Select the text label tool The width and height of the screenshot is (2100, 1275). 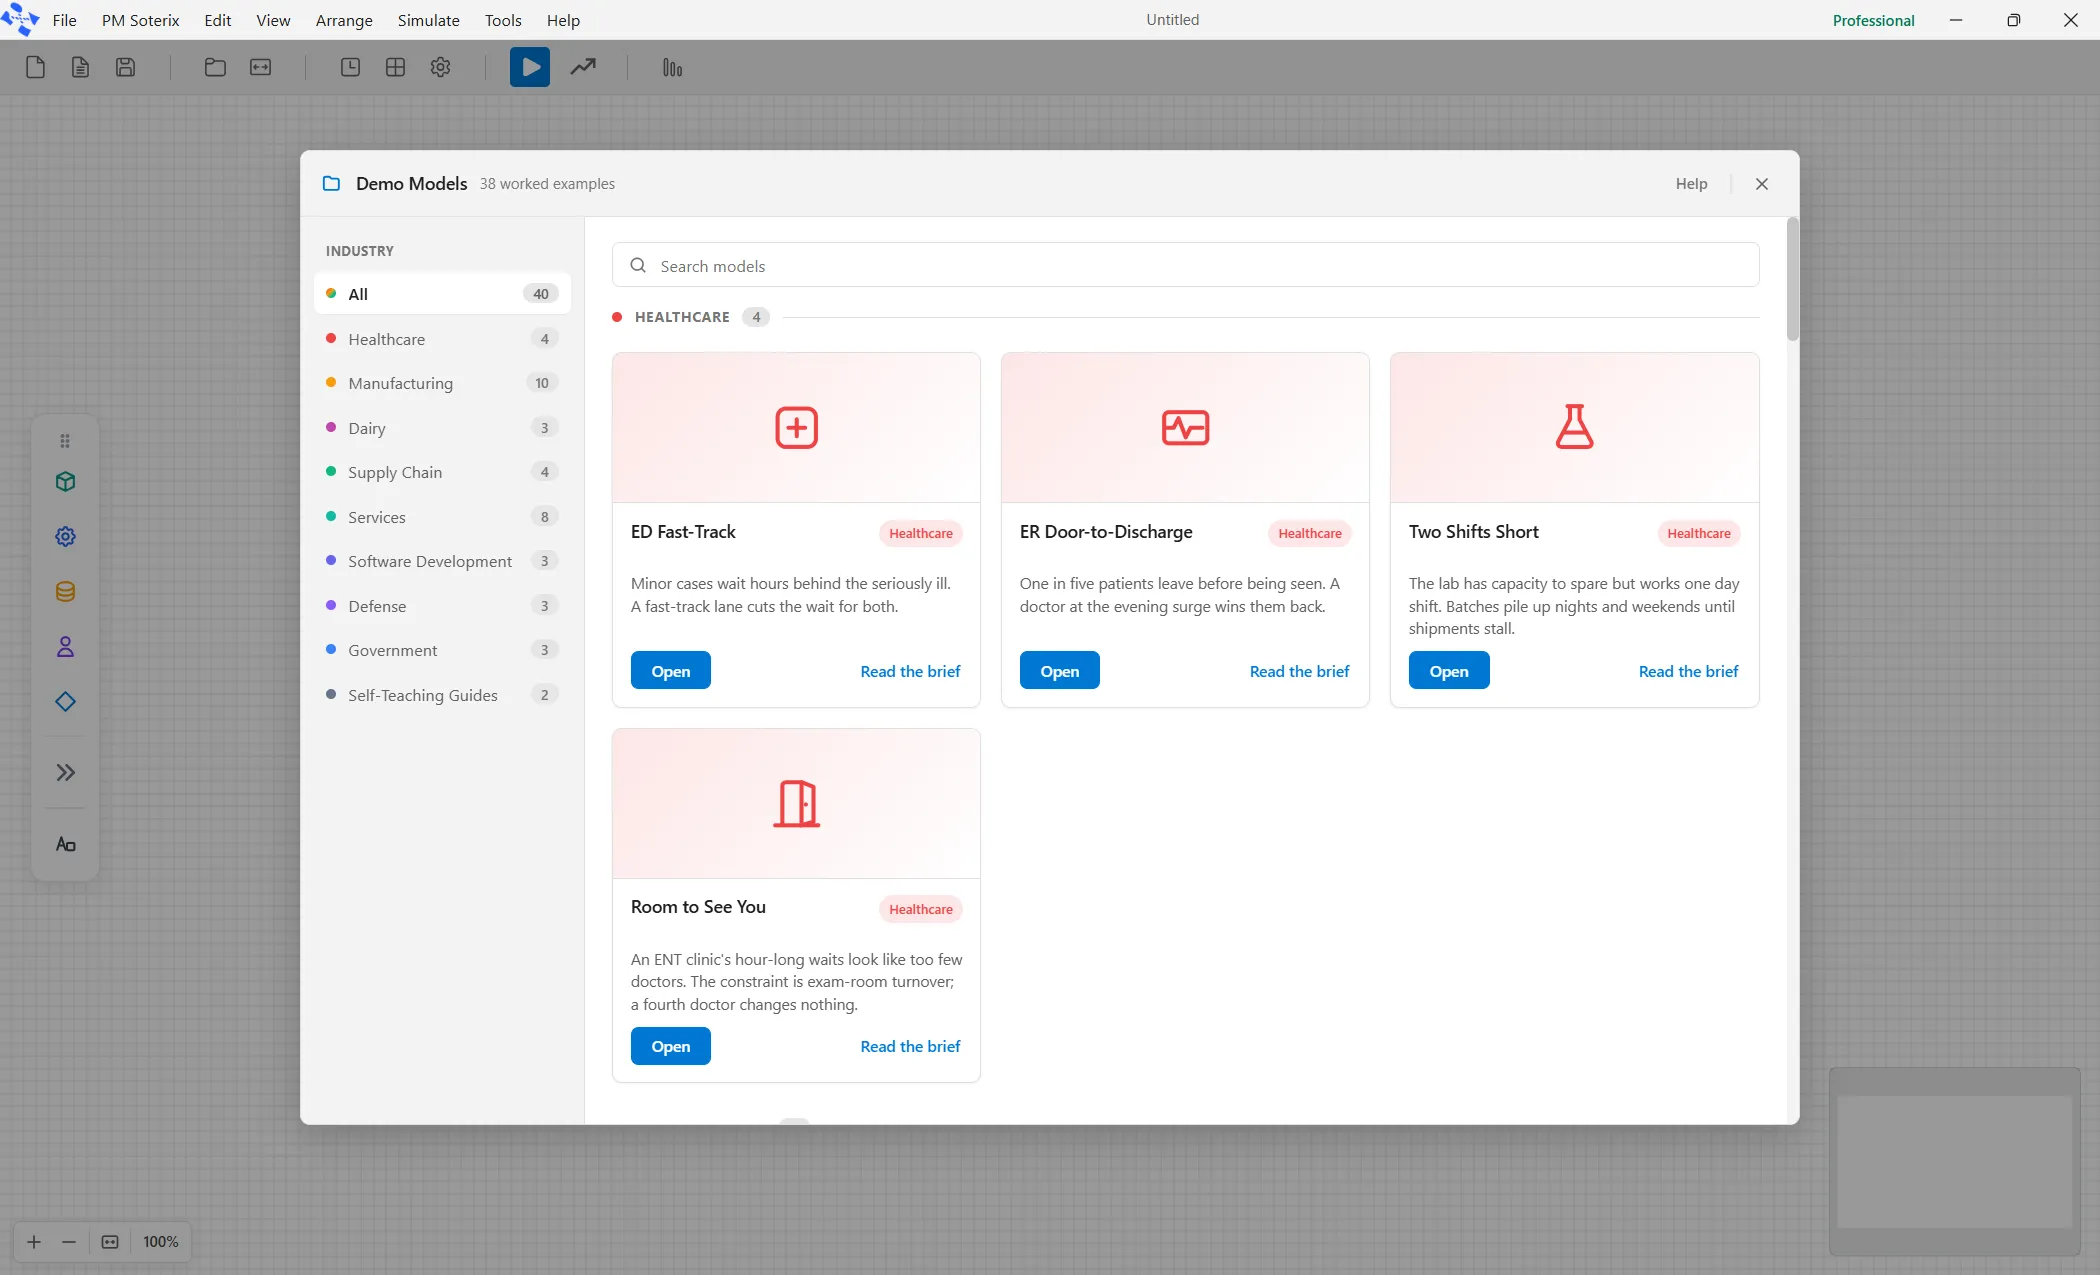(65, 845)
